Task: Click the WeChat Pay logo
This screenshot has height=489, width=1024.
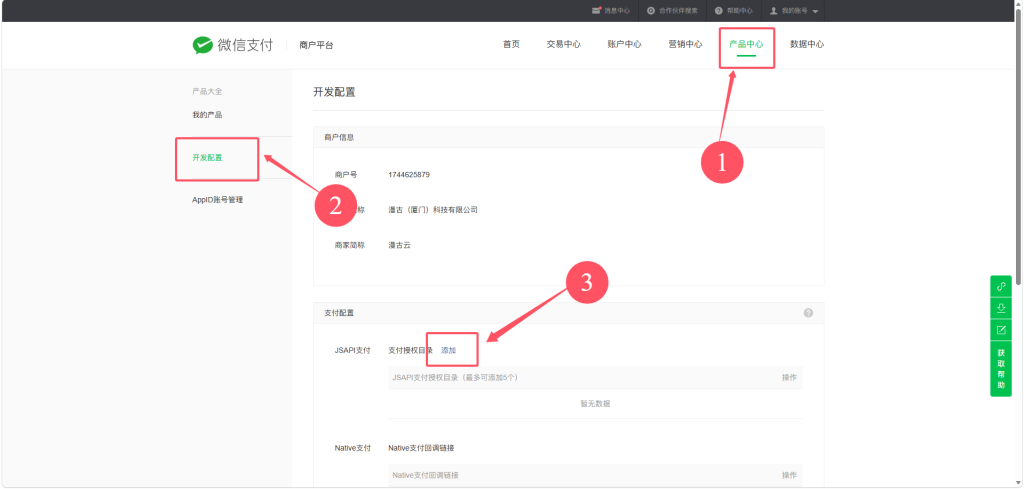Action: pyautogui.click(x=232, y=45)
